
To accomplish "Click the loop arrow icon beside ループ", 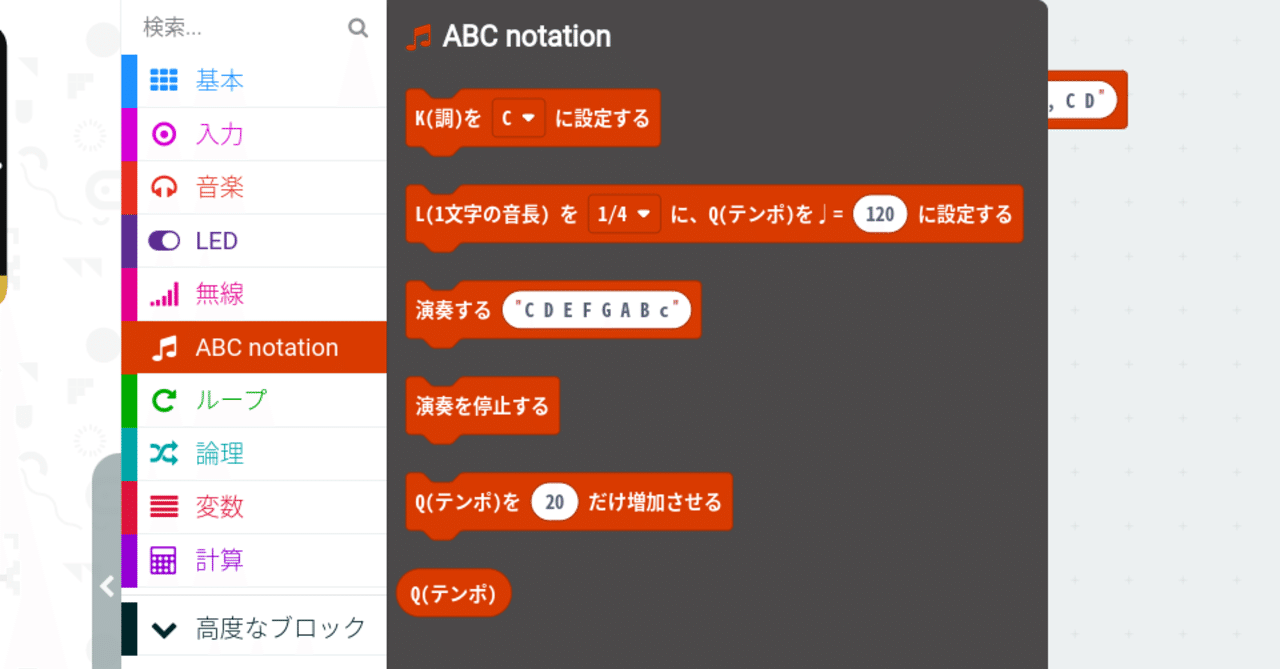I will (x=164, y=400).
